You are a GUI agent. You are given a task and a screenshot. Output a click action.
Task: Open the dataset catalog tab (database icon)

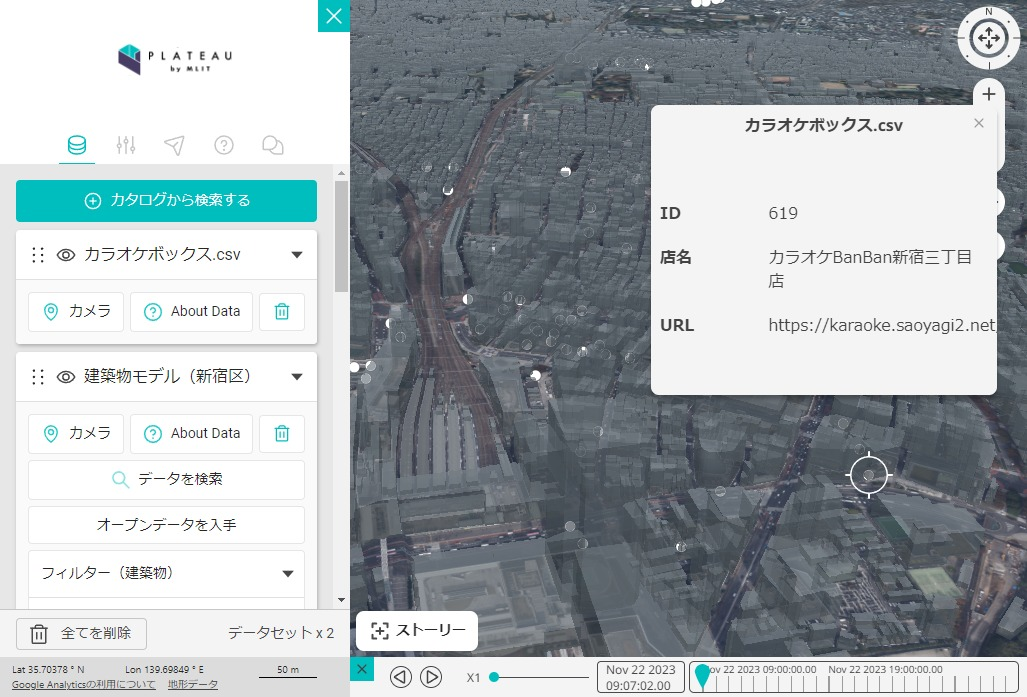(77, 145)
